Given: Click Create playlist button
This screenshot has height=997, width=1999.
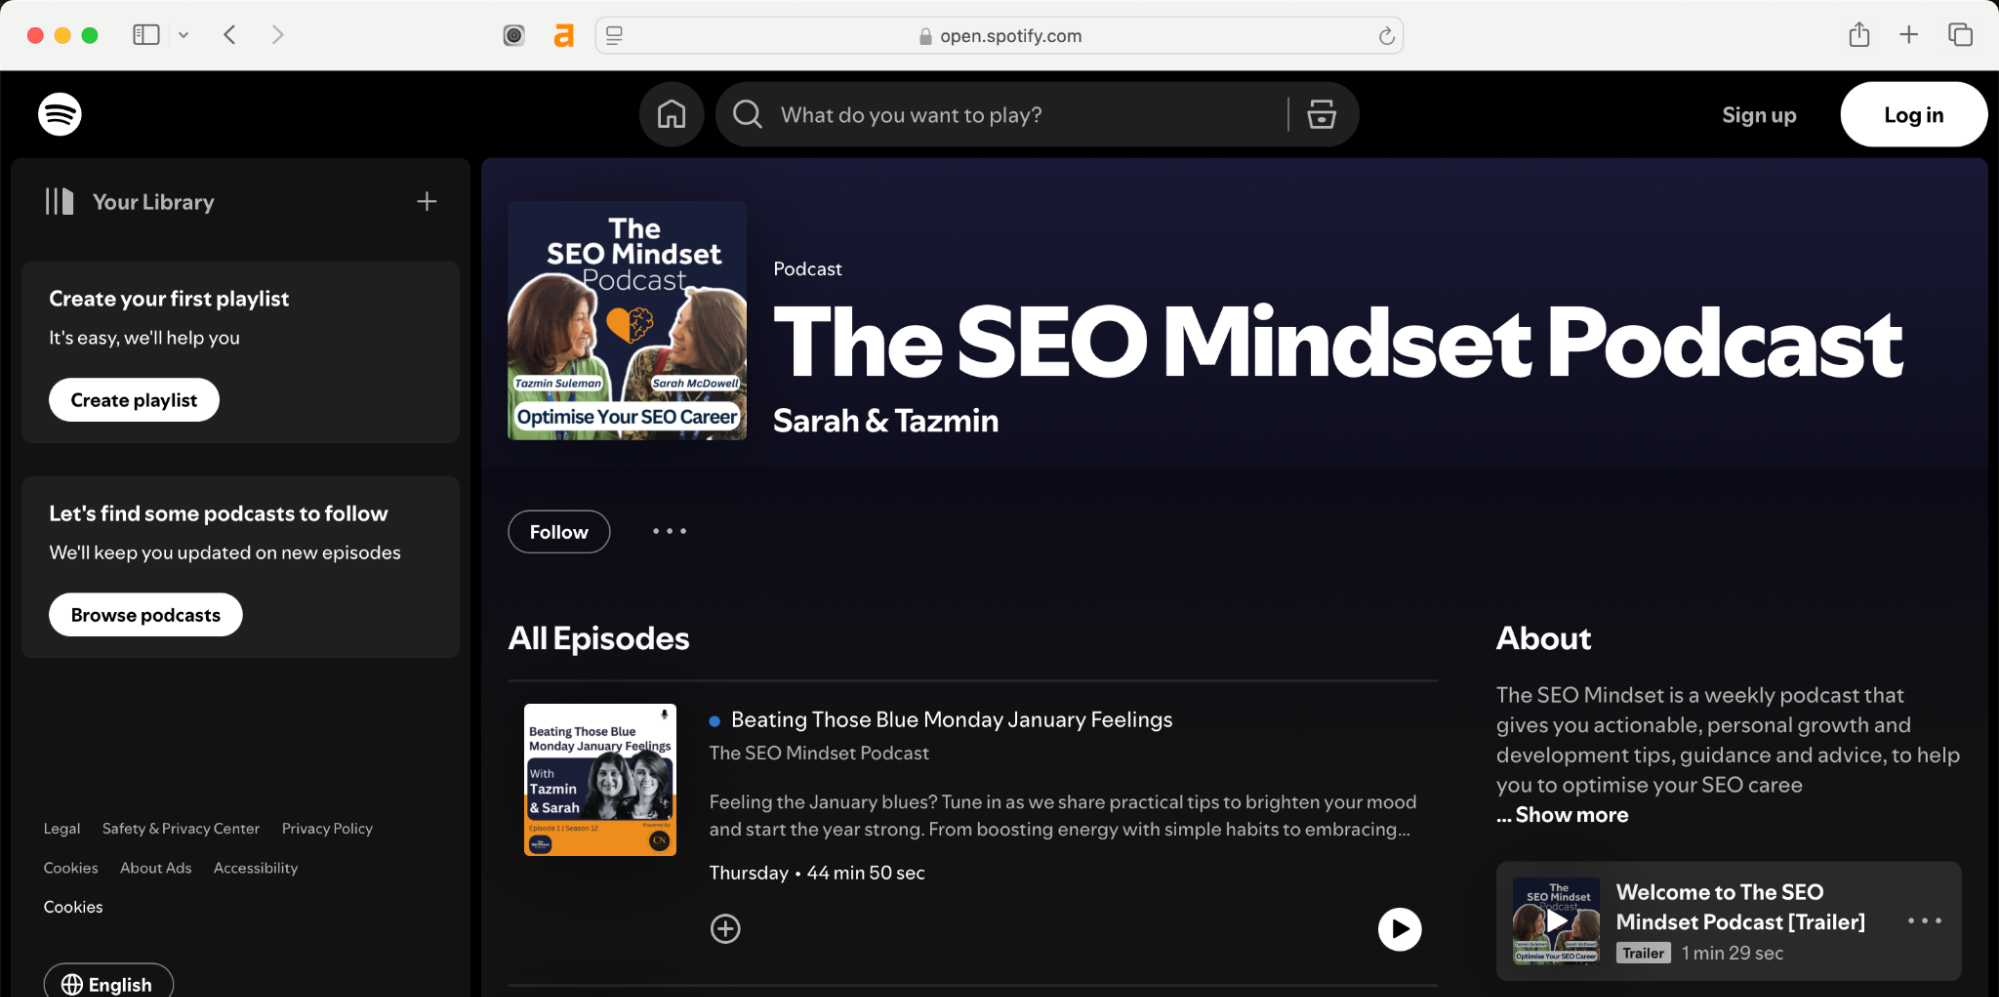Looking at the screenshot, I should (134, 400).
